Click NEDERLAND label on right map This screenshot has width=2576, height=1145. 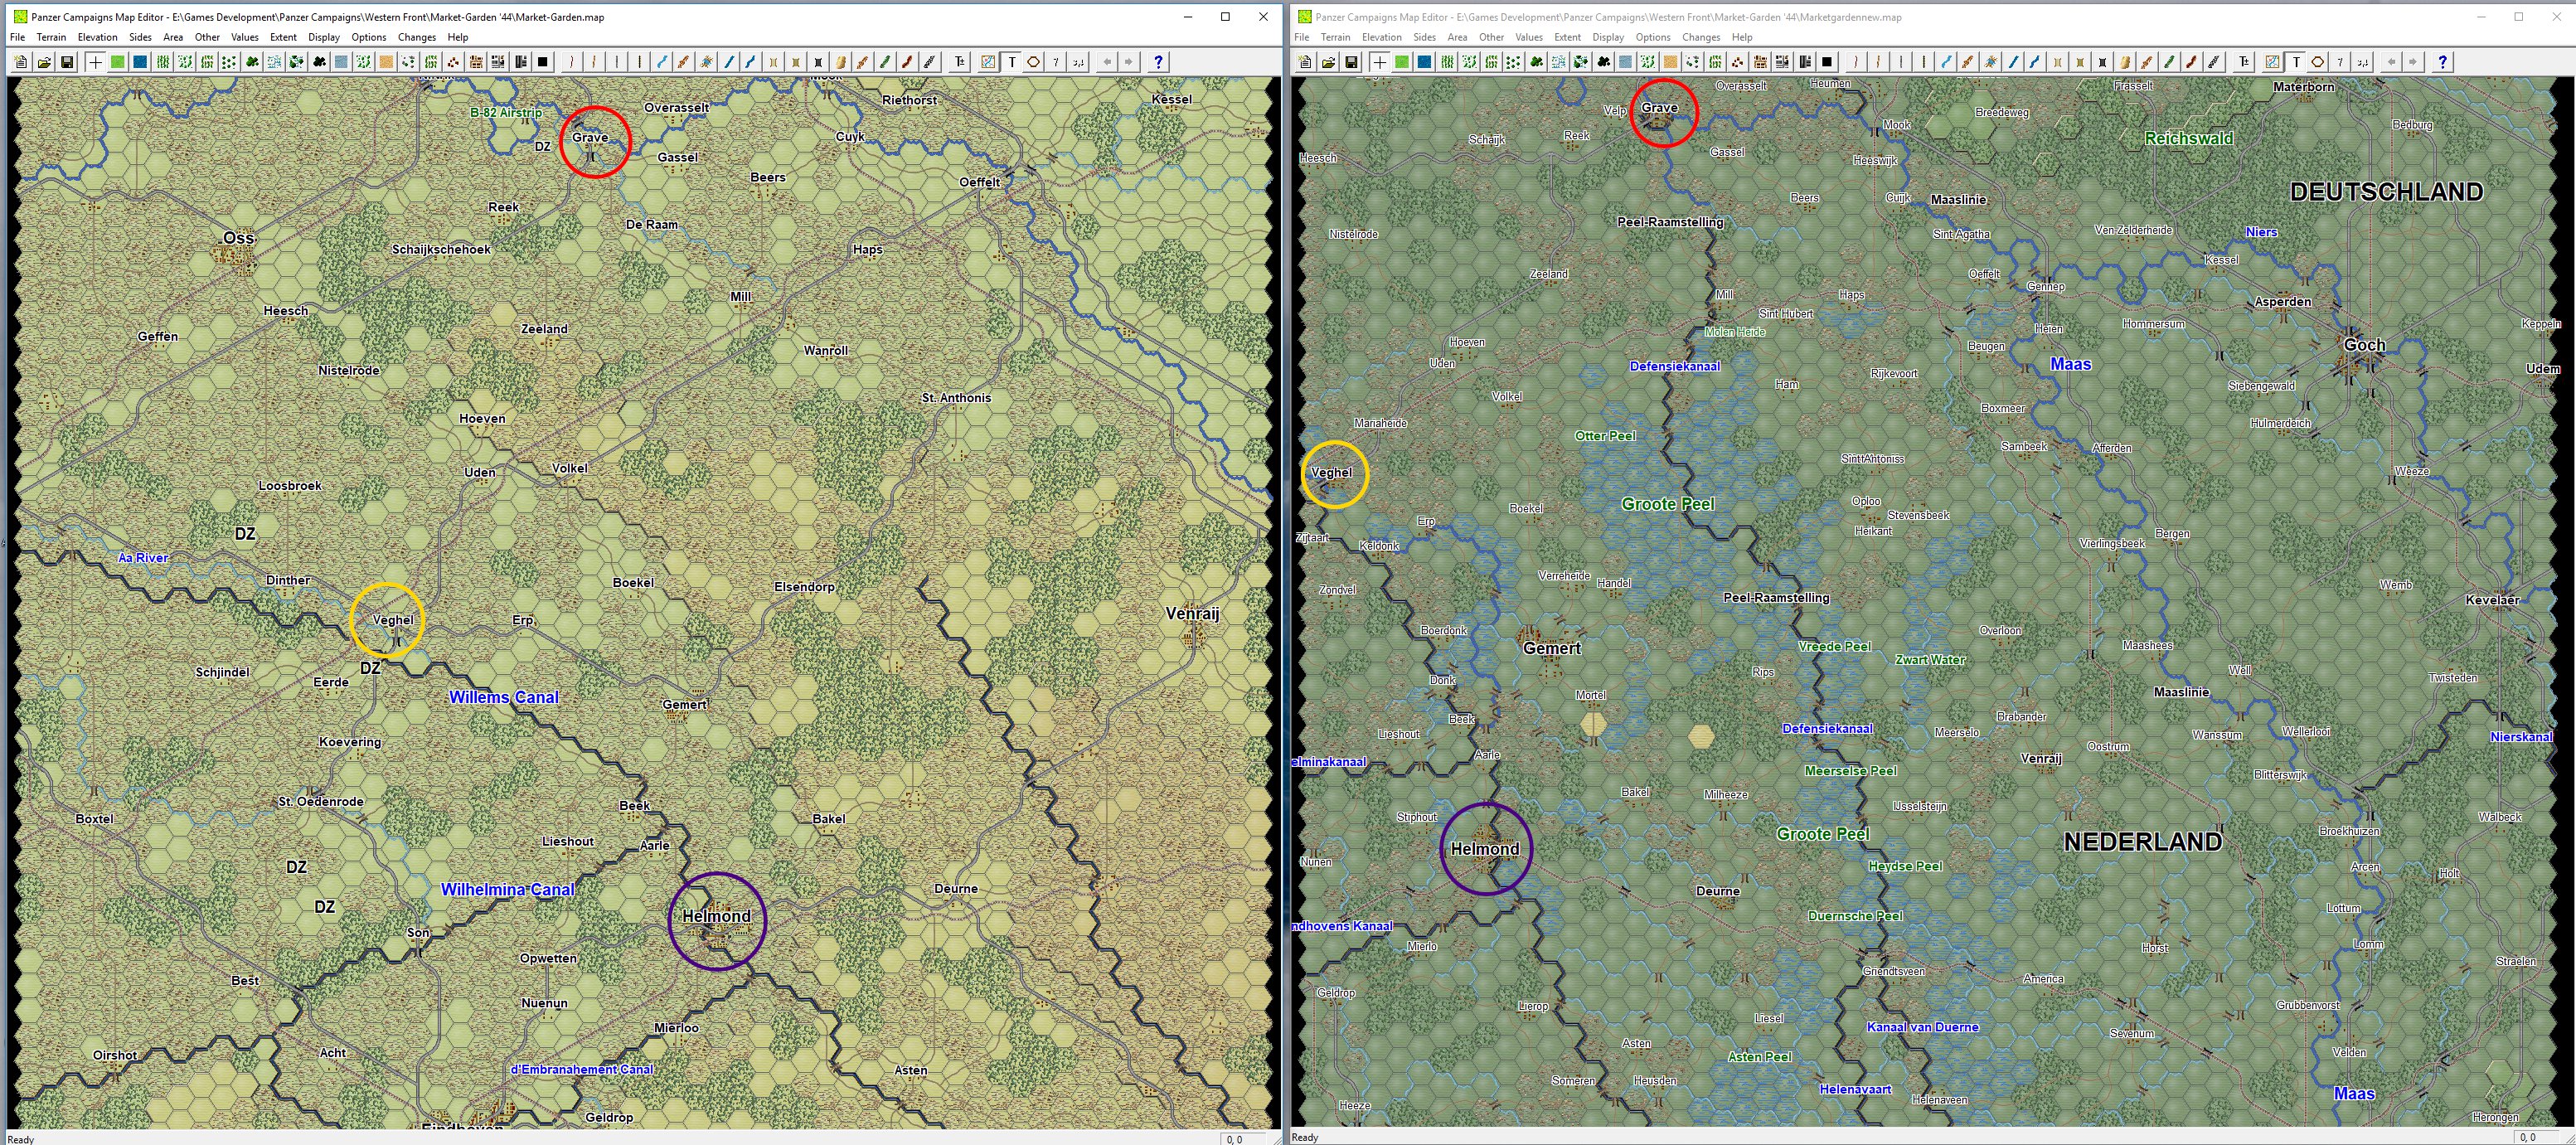(x=2143, y=842)
